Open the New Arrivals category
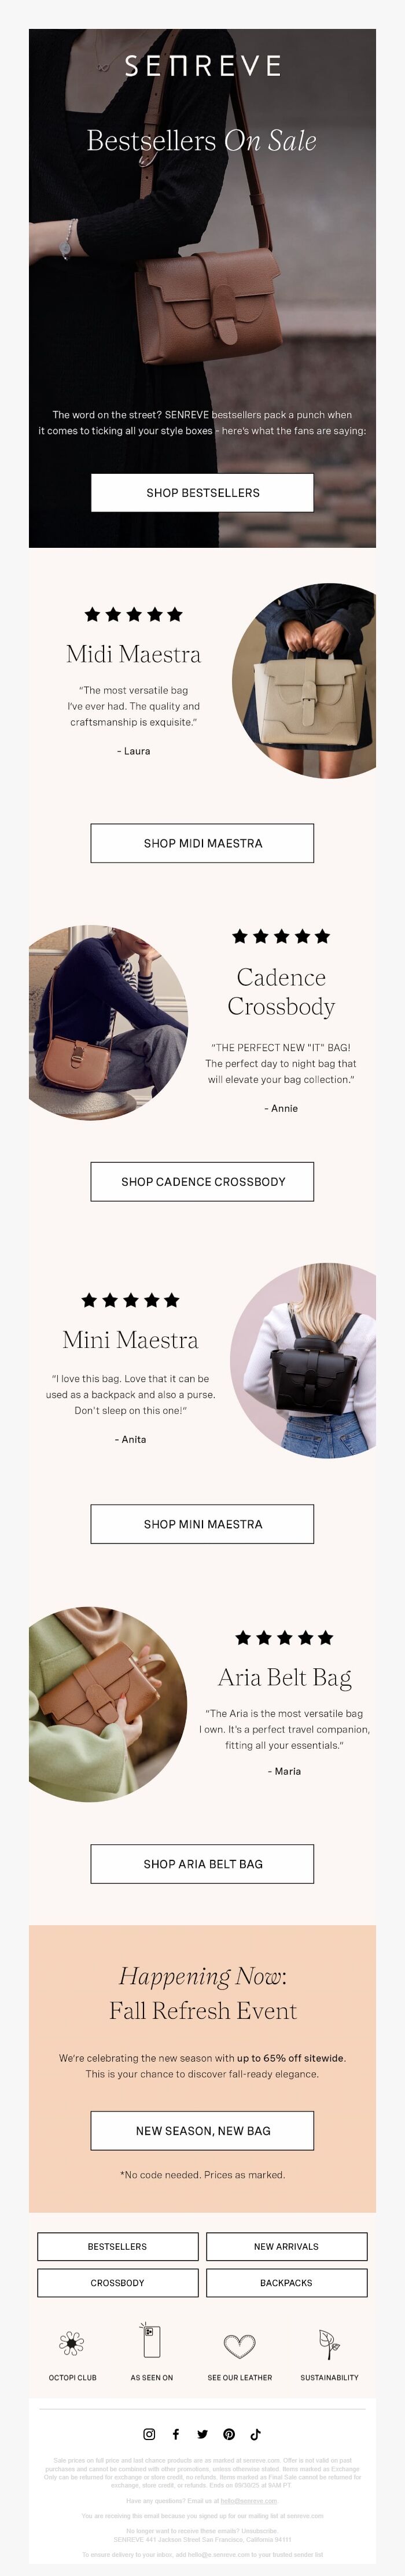This screenshot has height=2576, width=405. (x=286, y=2246)
